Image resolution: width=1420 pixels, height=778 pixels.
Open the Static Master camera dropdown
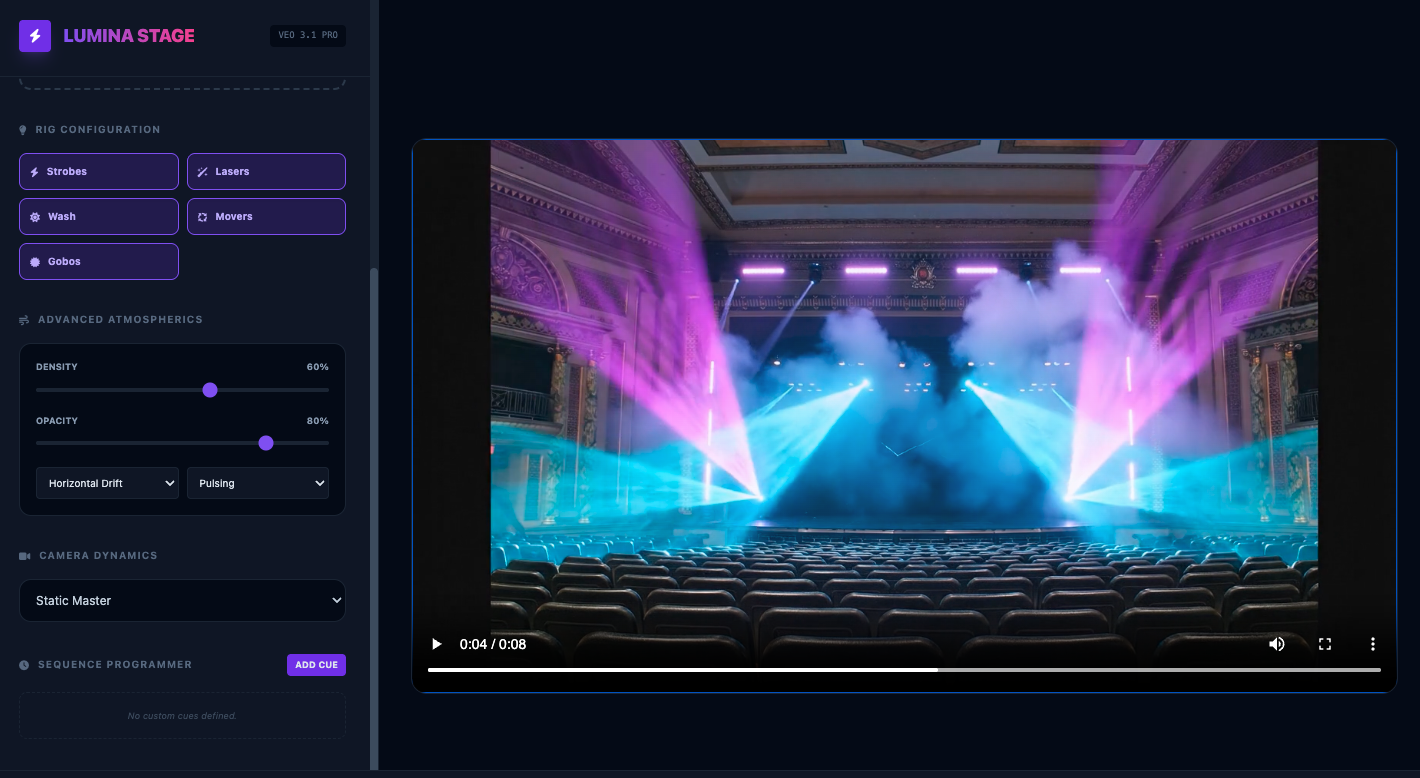pos(182,600)
